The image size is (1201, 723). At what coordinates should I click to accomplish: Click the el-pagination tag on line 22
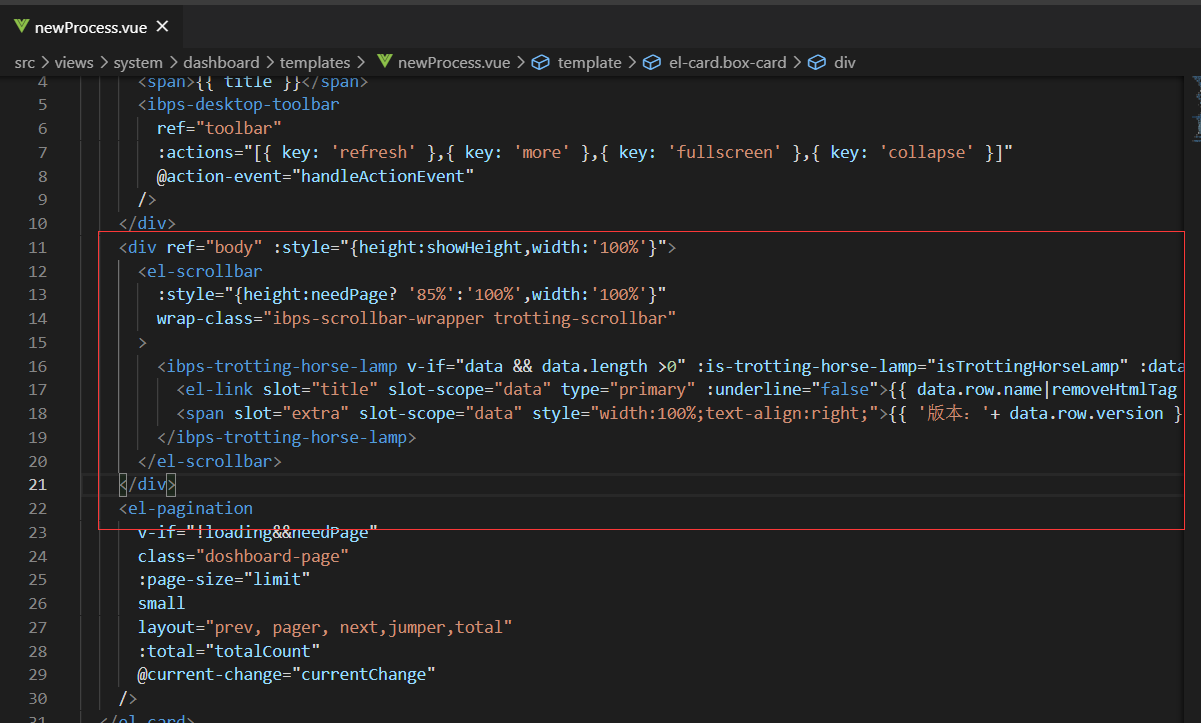coord(190,508)
